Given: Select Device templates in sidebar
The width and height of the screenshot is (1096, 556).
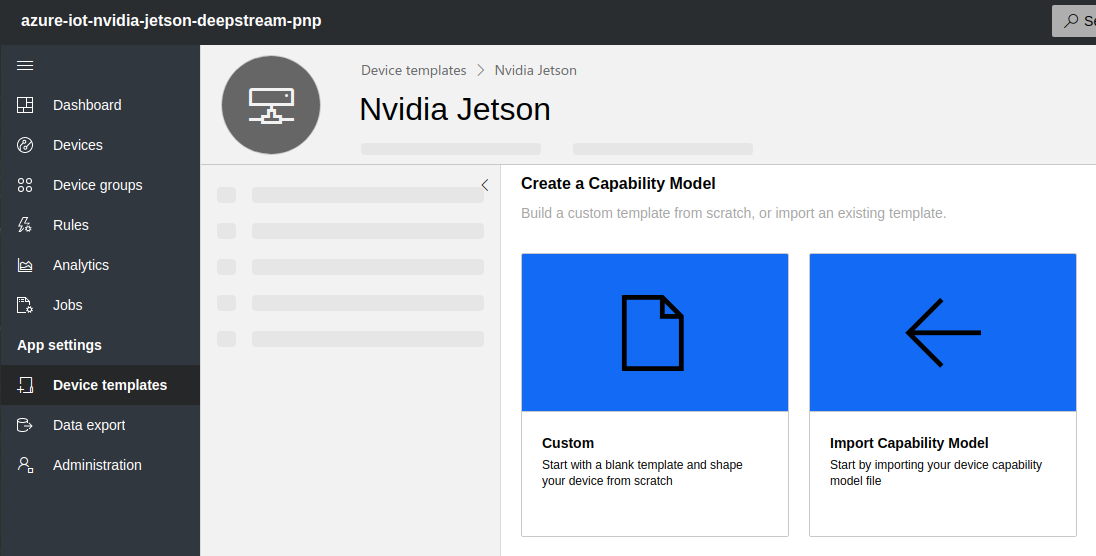Looking at the screenshot, I should click(100, 385).
